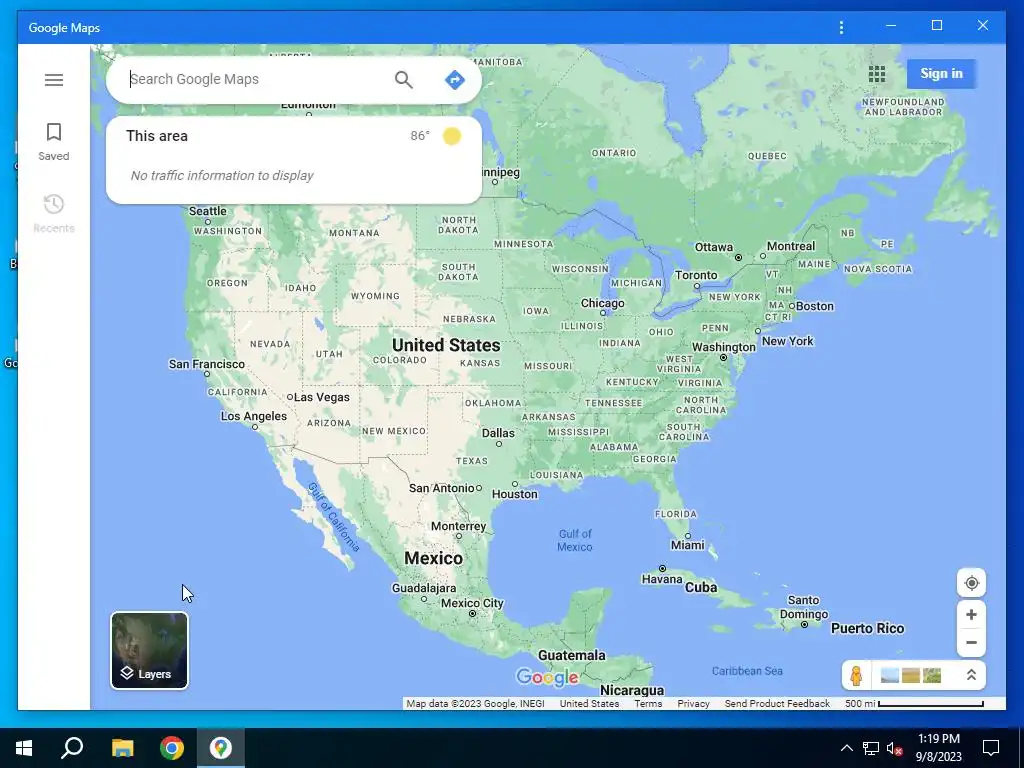
Task: Open the Terms link
Action: tap(648, 703)
